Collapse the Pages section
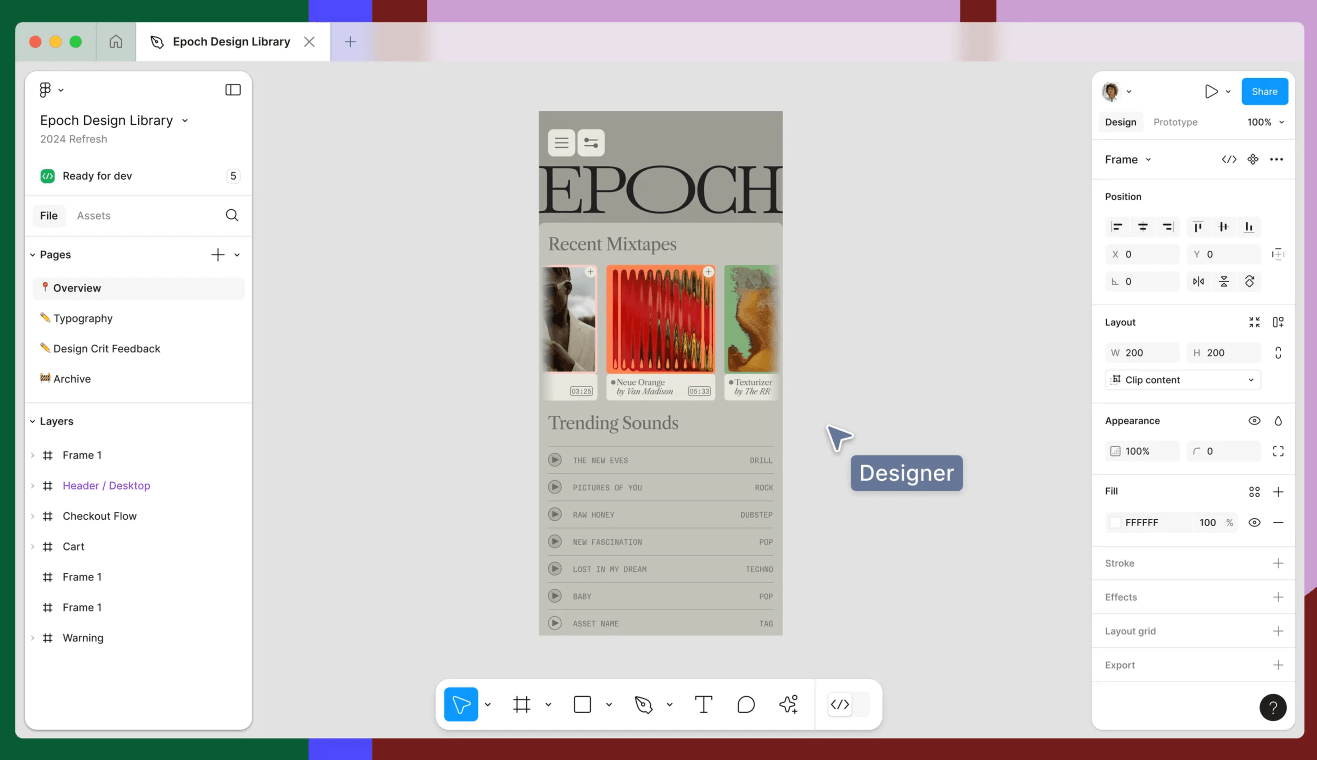This screenshot has height=760, width=1317. 32,255
